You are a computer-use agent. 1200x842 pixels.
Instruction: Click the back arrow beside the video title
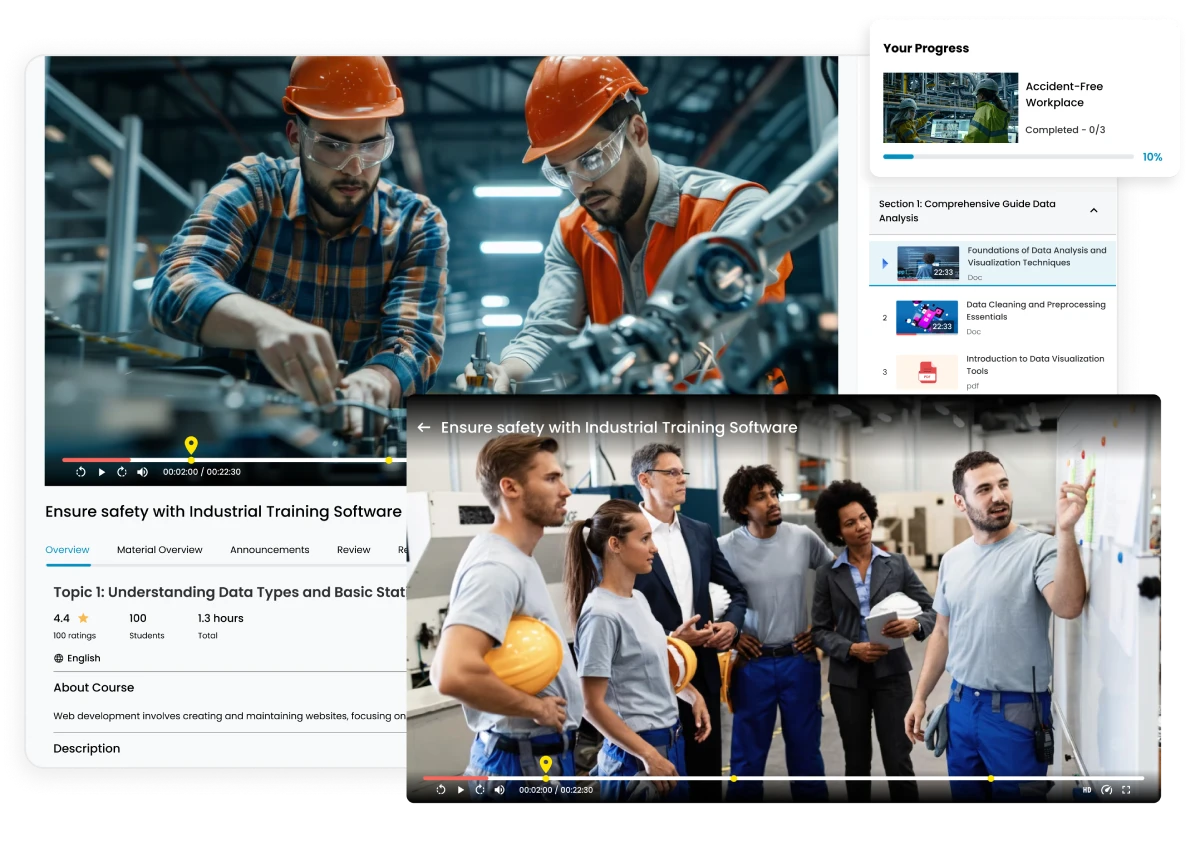pyautogui.click(x=423, y=427)
